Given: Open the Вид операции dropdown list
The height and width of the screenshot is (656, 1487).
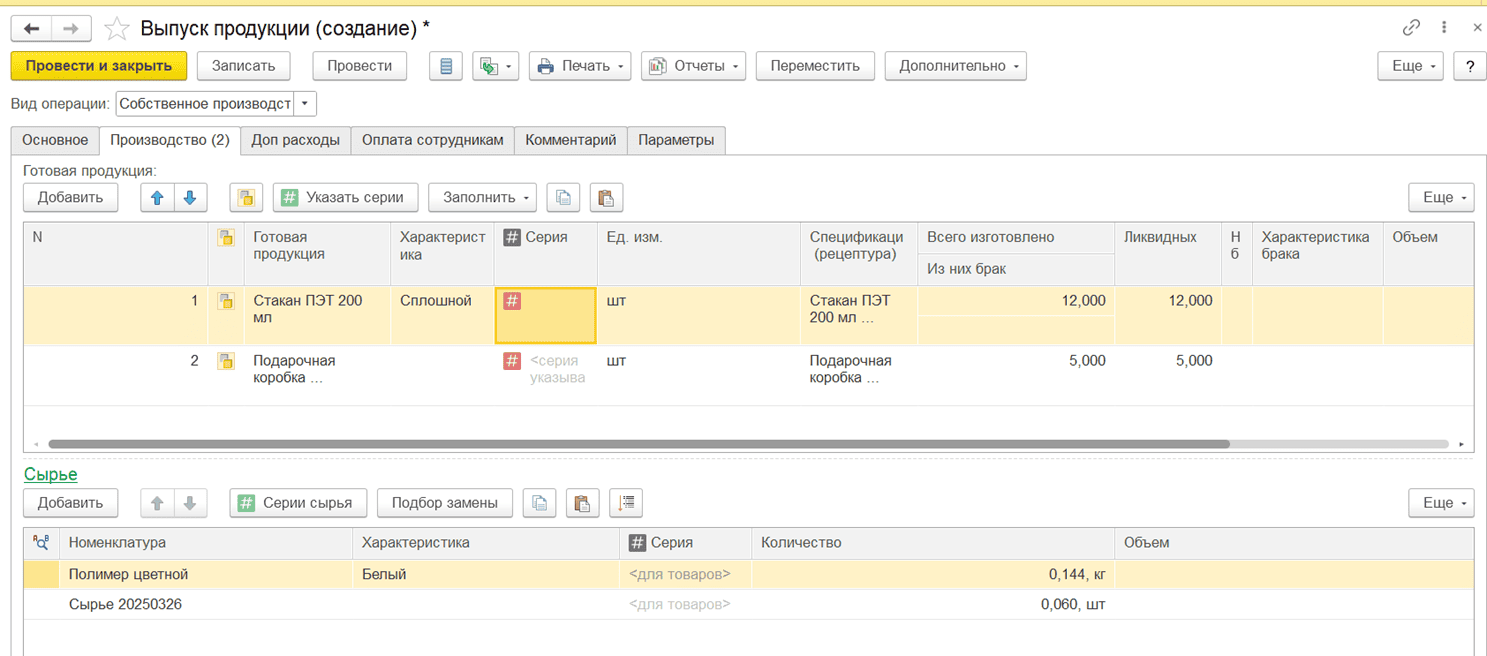Looking at the screenshot, I should coord(305,104).
